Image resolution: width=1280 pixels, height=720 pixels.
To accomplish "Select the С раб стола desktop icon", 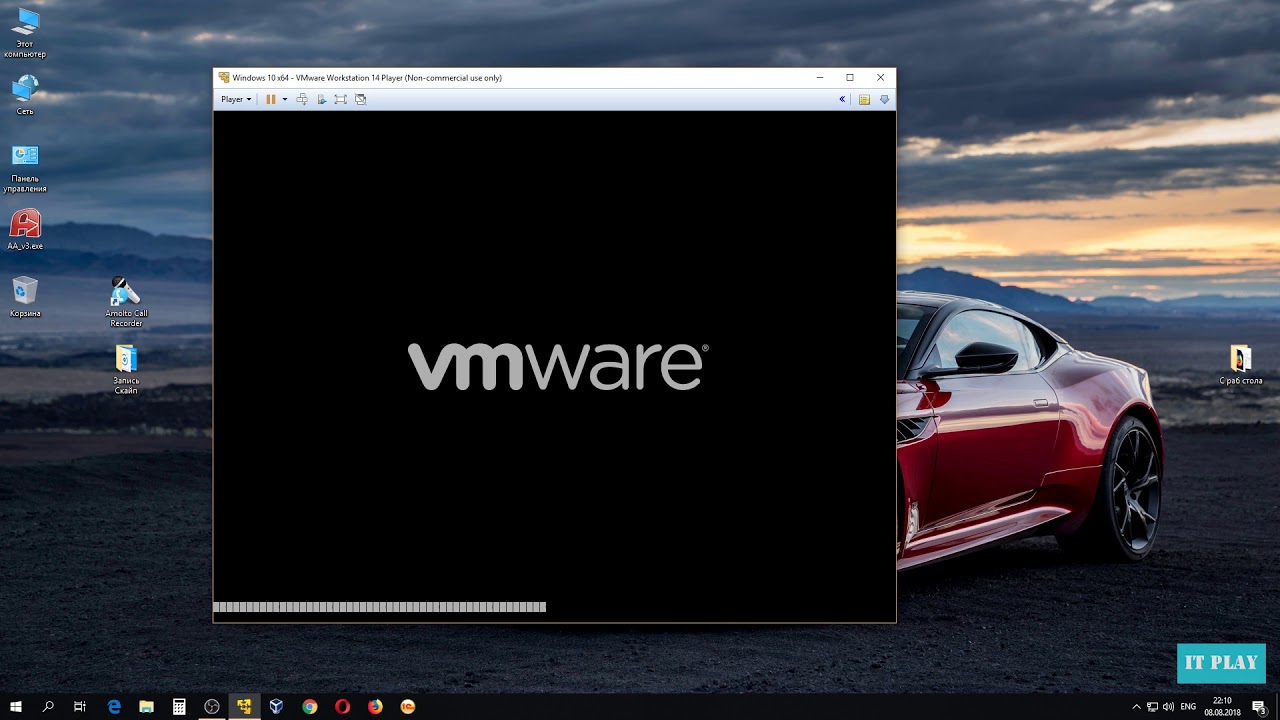I will click(x=1240, y=365).
